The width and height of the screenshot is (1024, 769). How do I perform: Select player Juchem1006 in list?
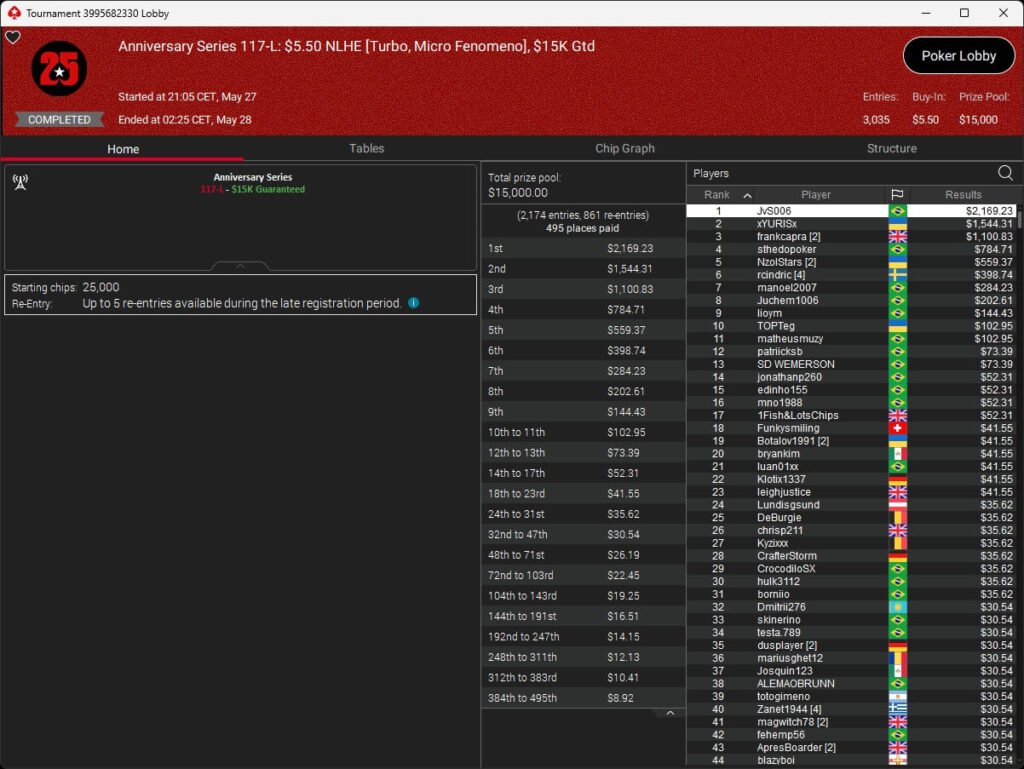(852, 300)
